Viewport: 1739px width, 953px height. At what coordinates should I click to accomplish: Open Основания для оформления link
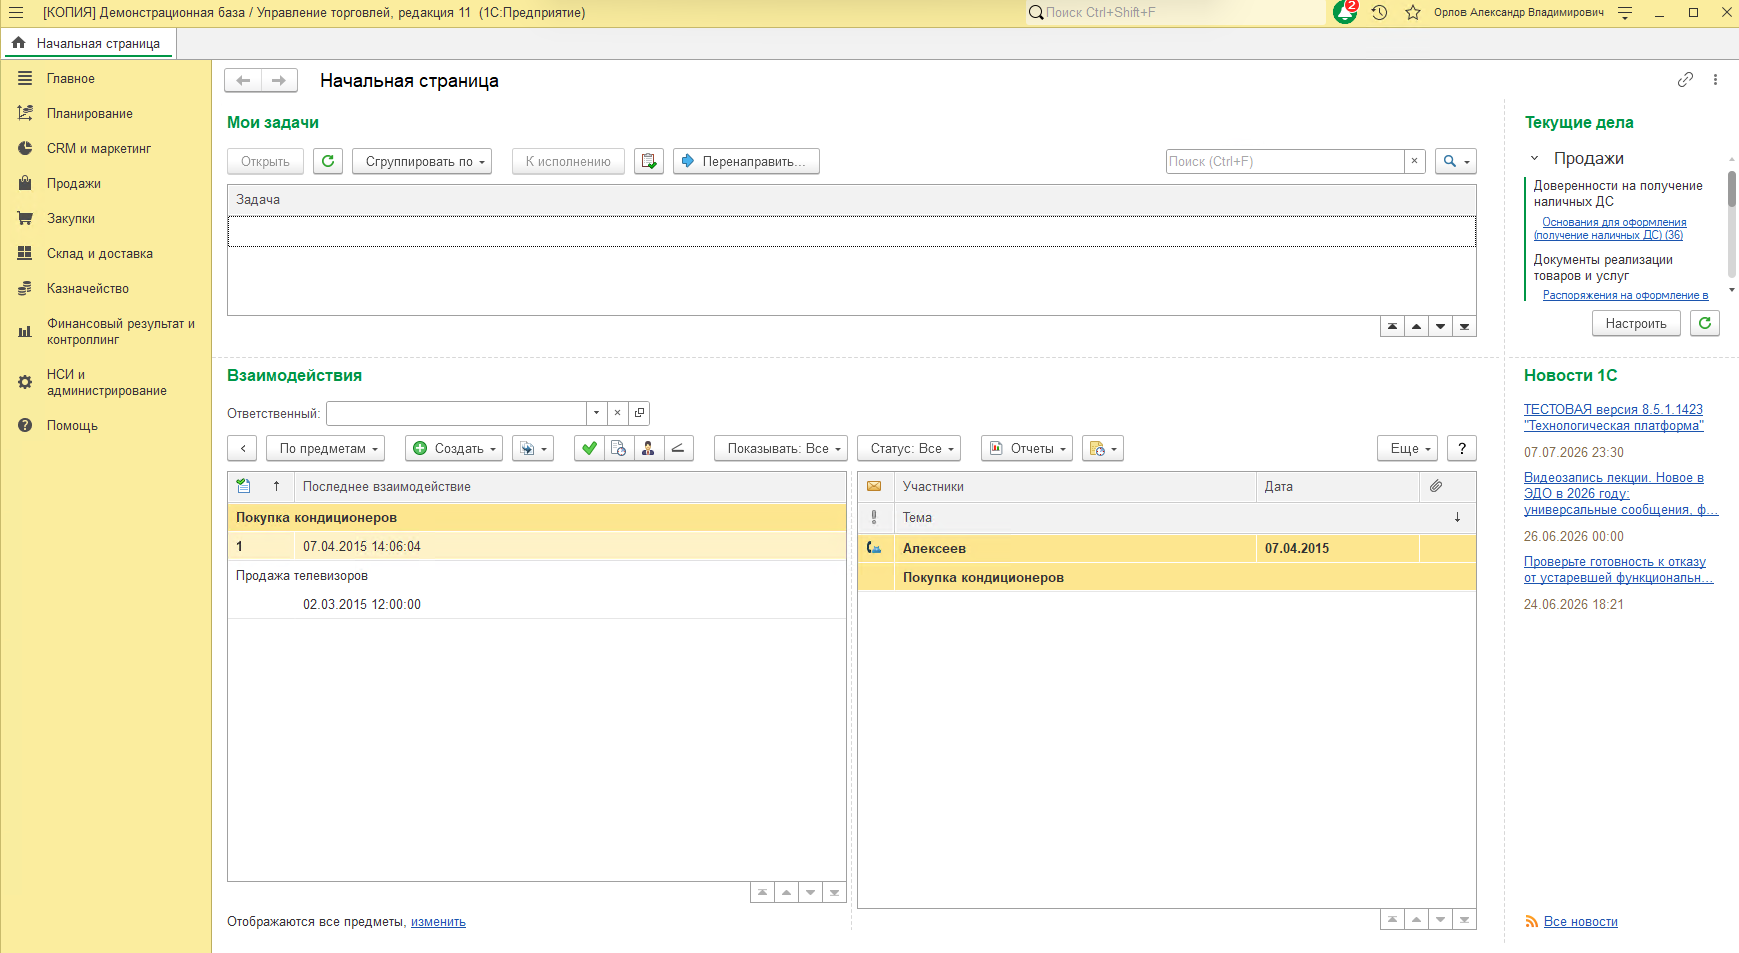click(x=1610, y=229)
